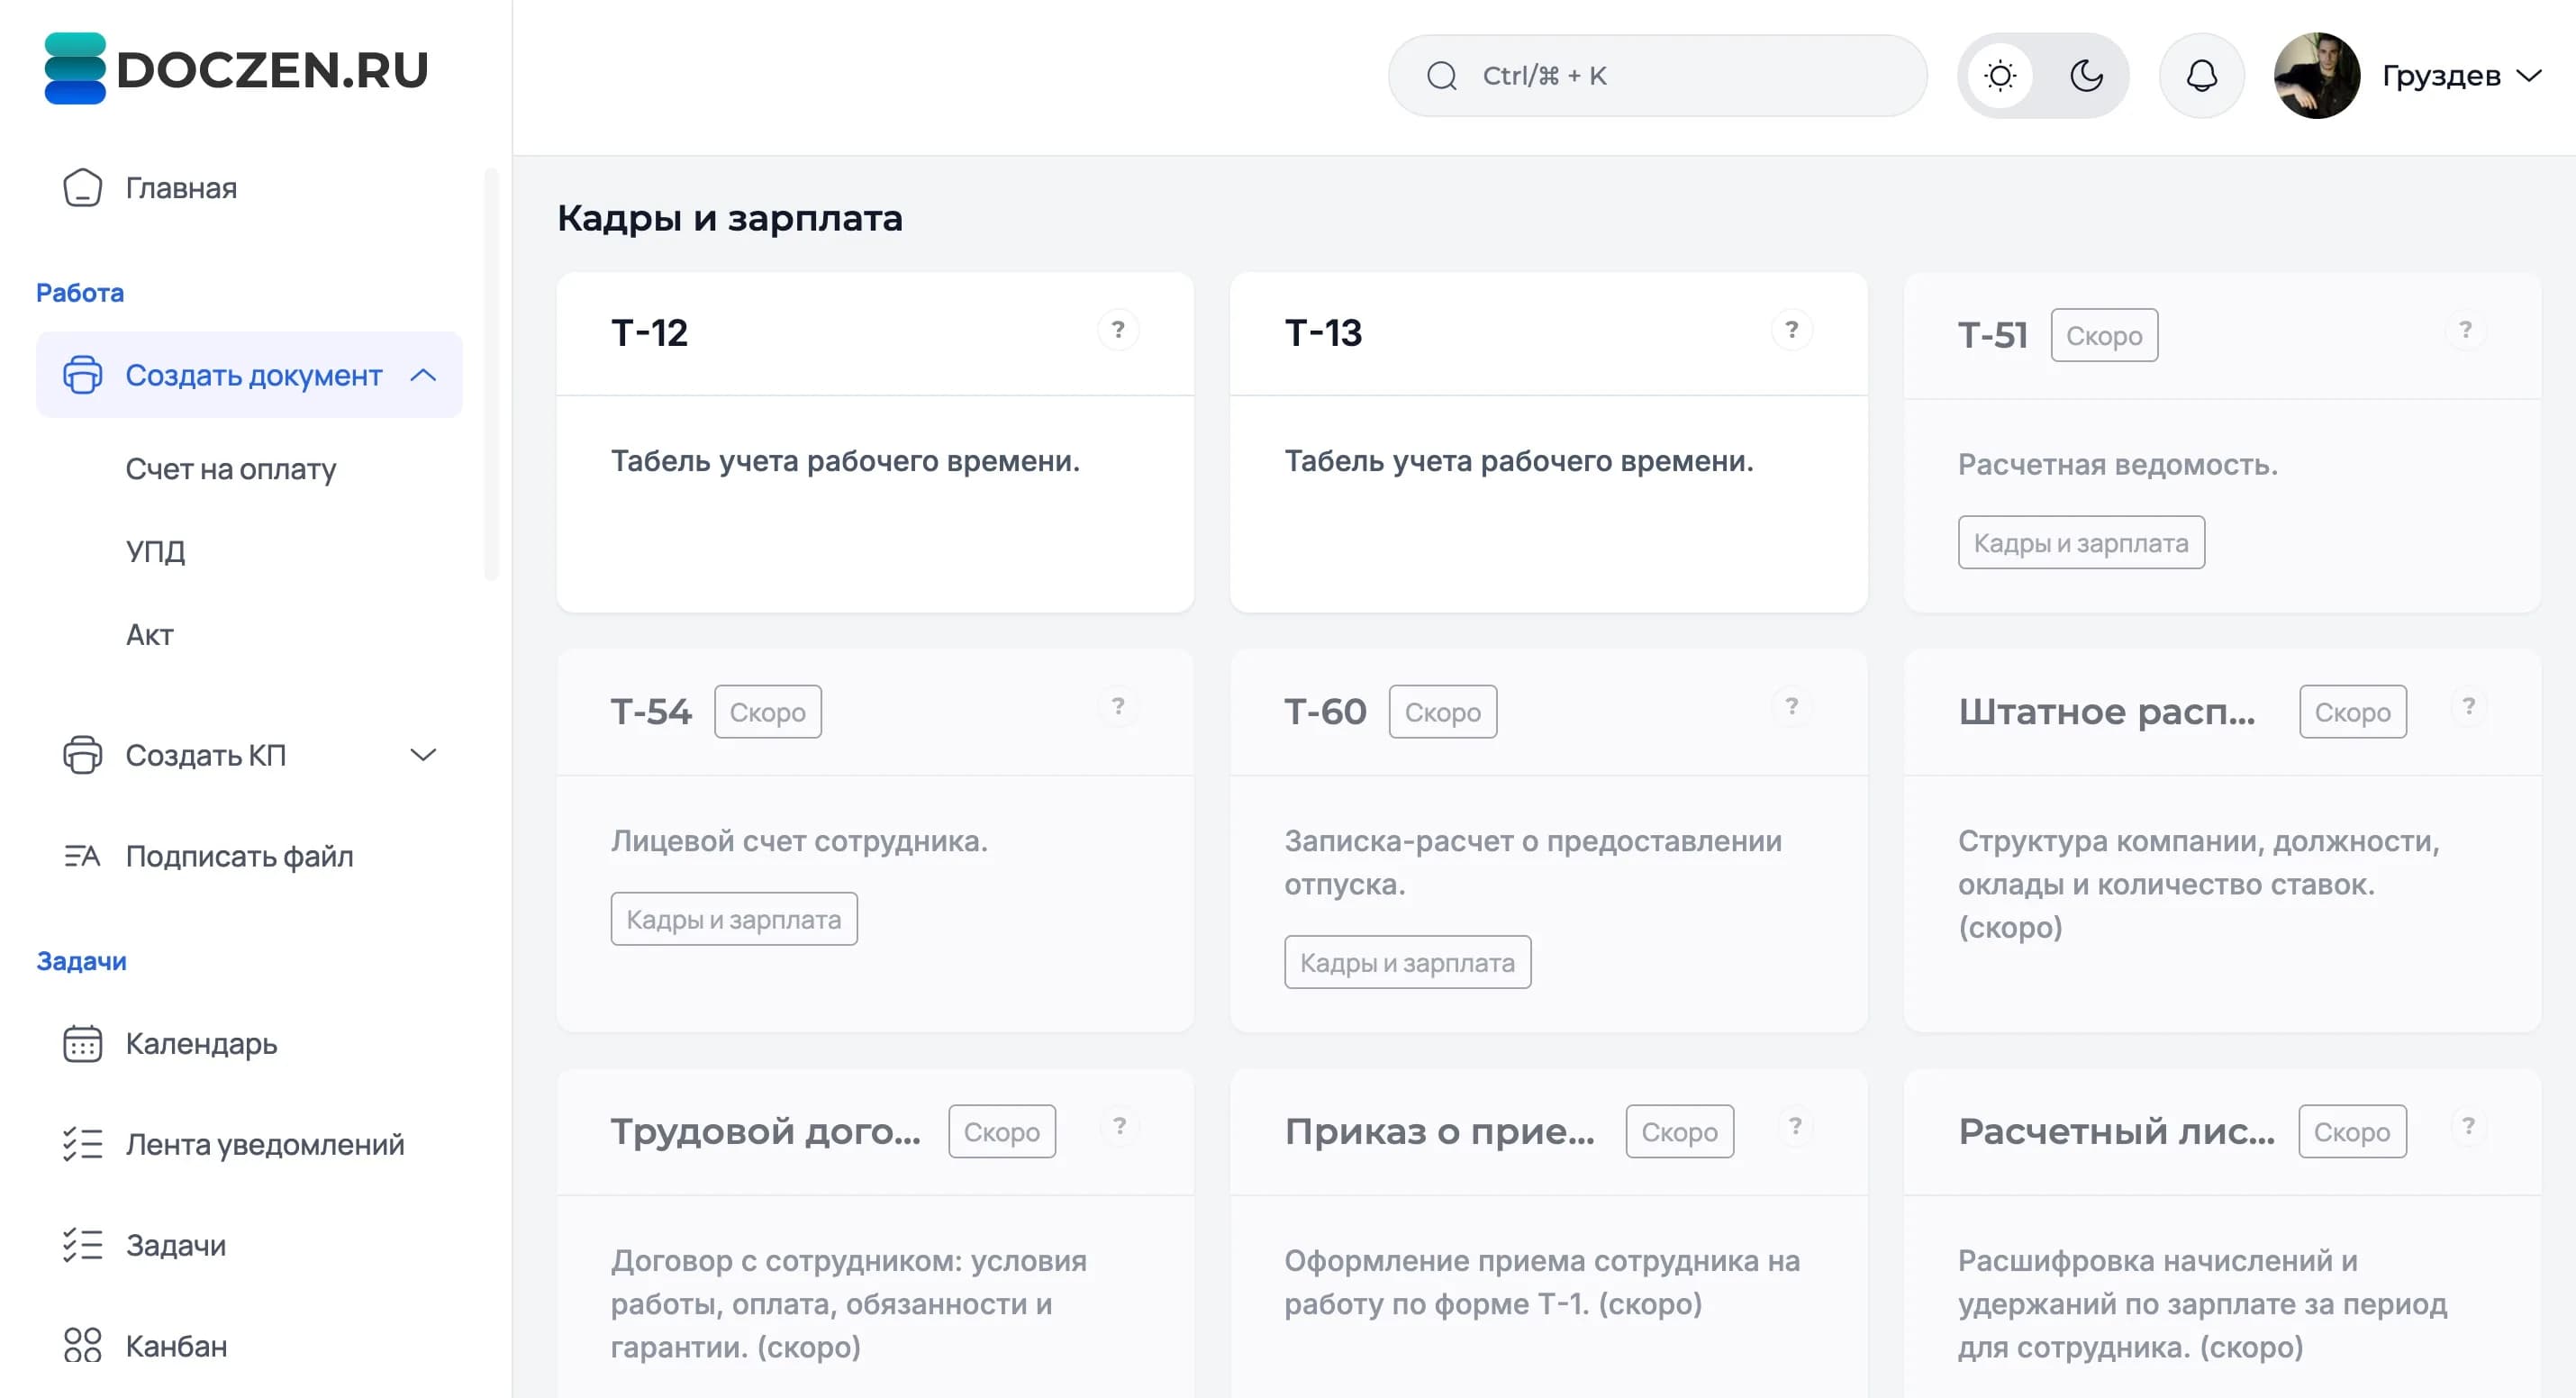Show help for Т-12 card
This screenshot has height=1398, width=2576.
tap(1118, 330)
